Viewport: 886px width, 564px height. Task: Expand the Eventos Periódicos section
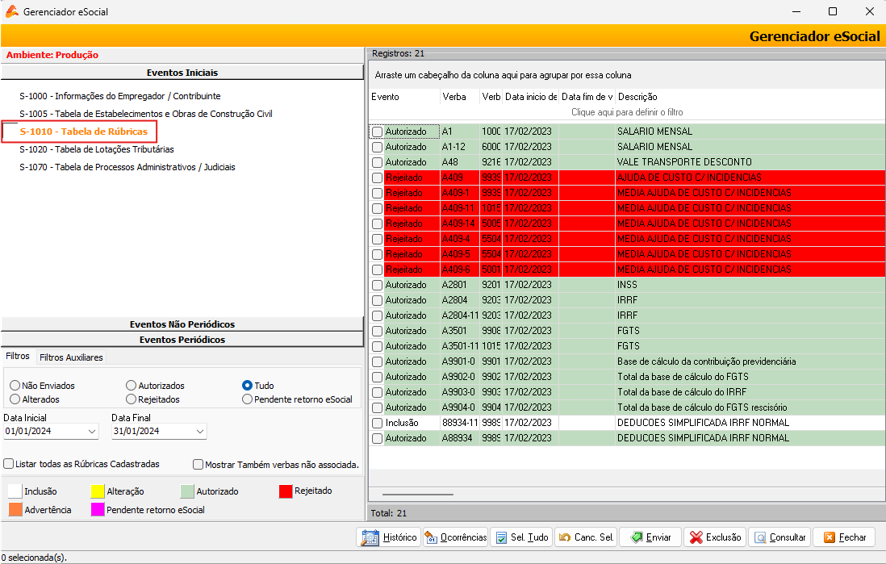[182, 340]
